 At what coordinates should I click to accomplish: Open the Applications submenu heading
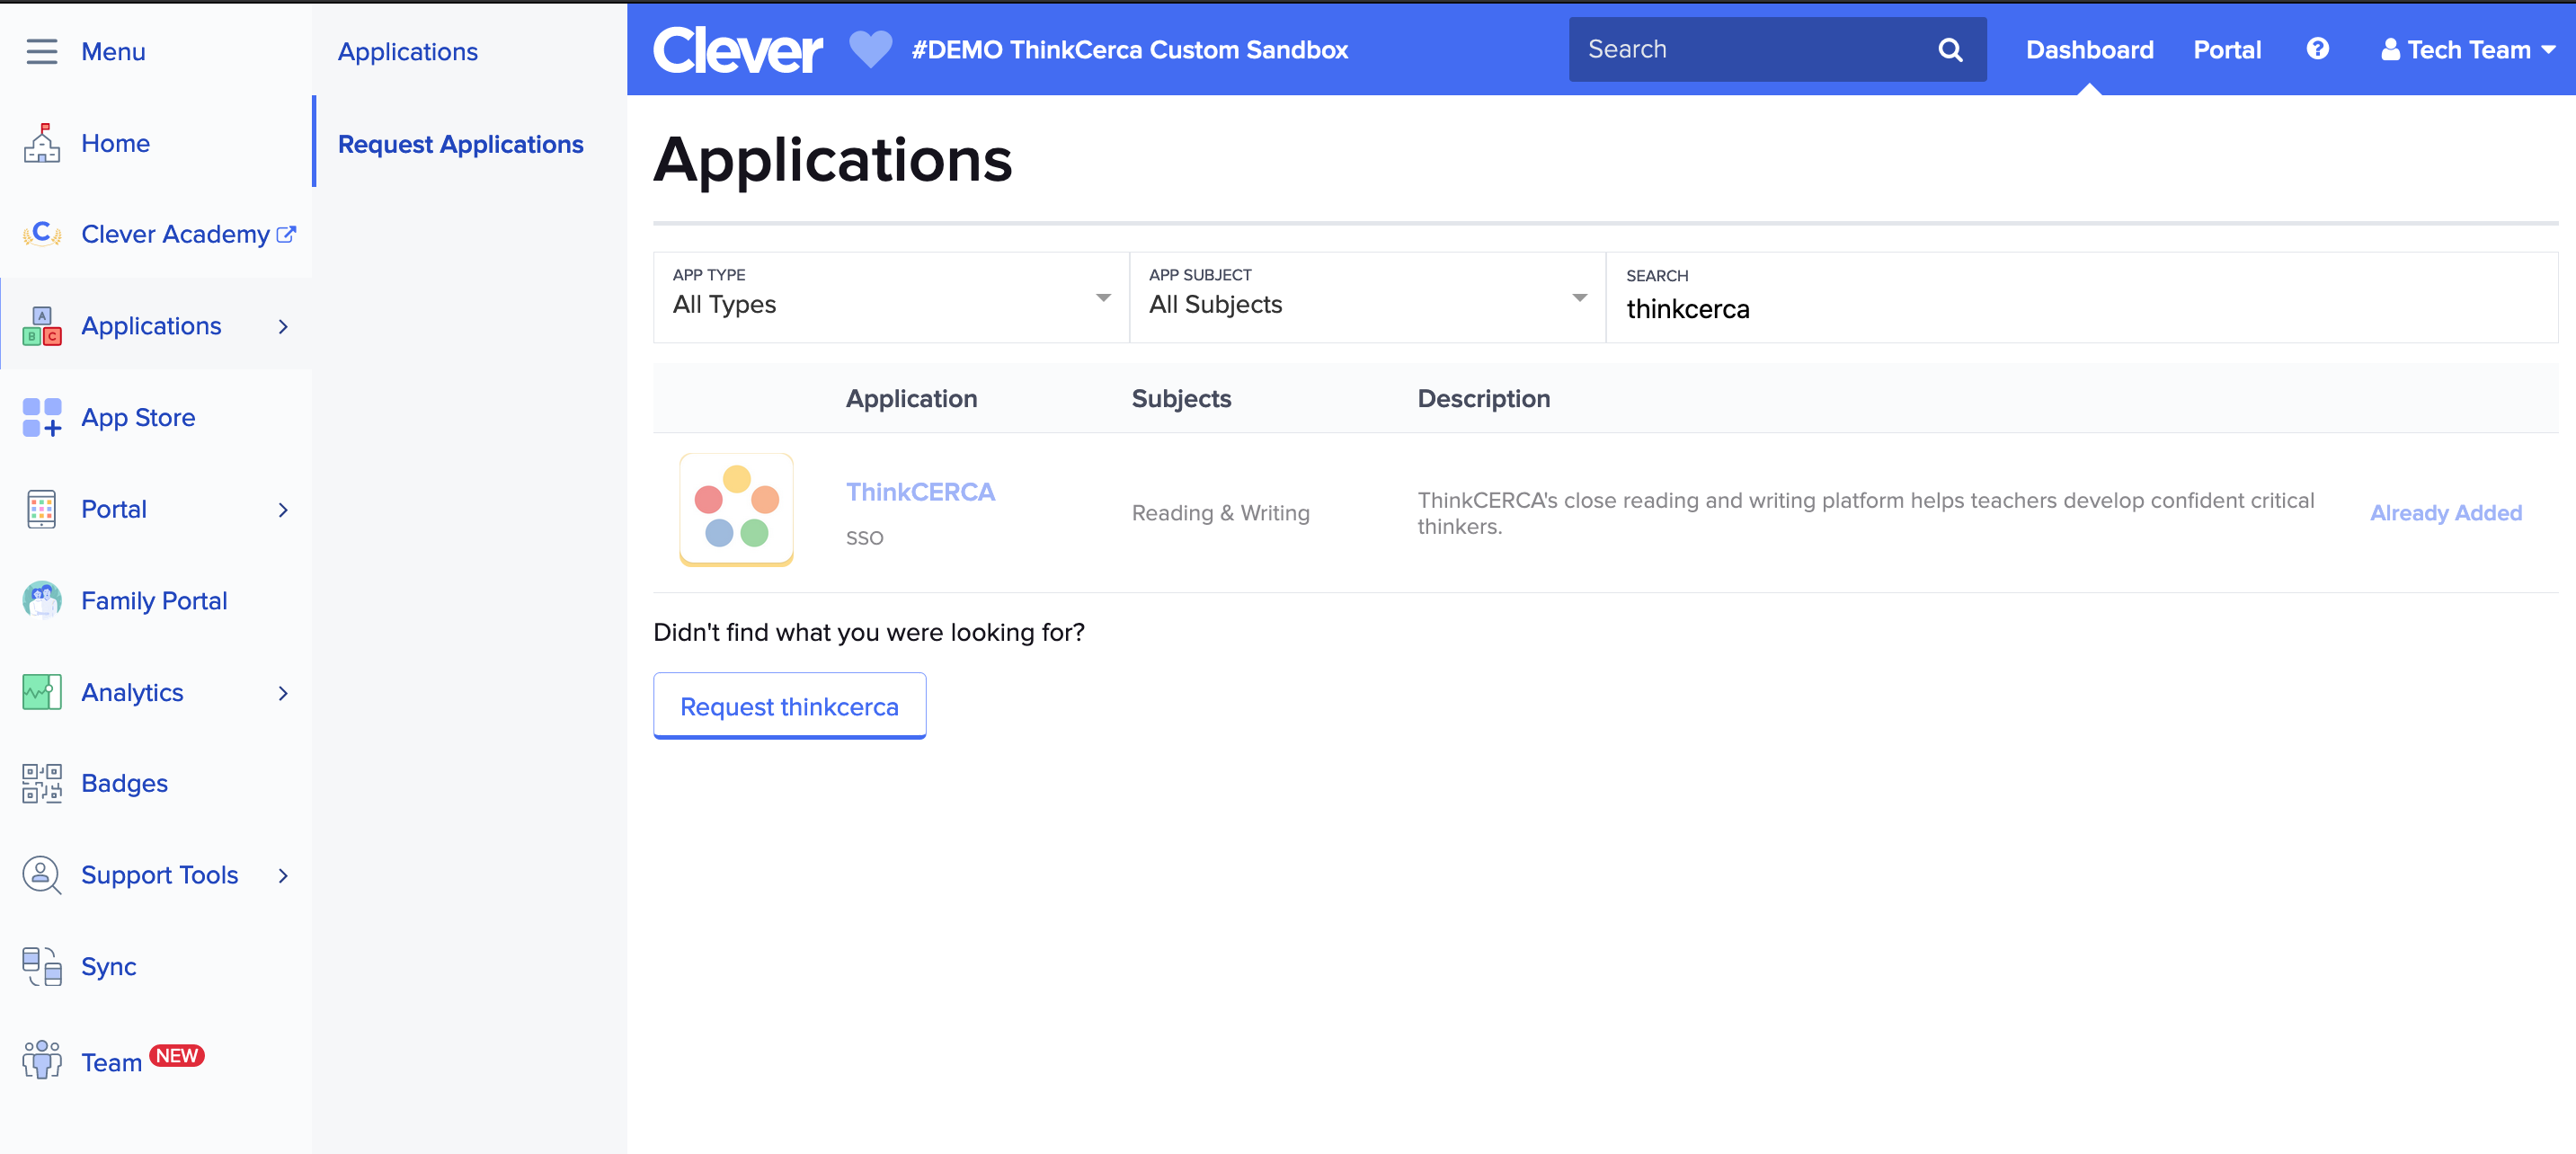[407, 51]
